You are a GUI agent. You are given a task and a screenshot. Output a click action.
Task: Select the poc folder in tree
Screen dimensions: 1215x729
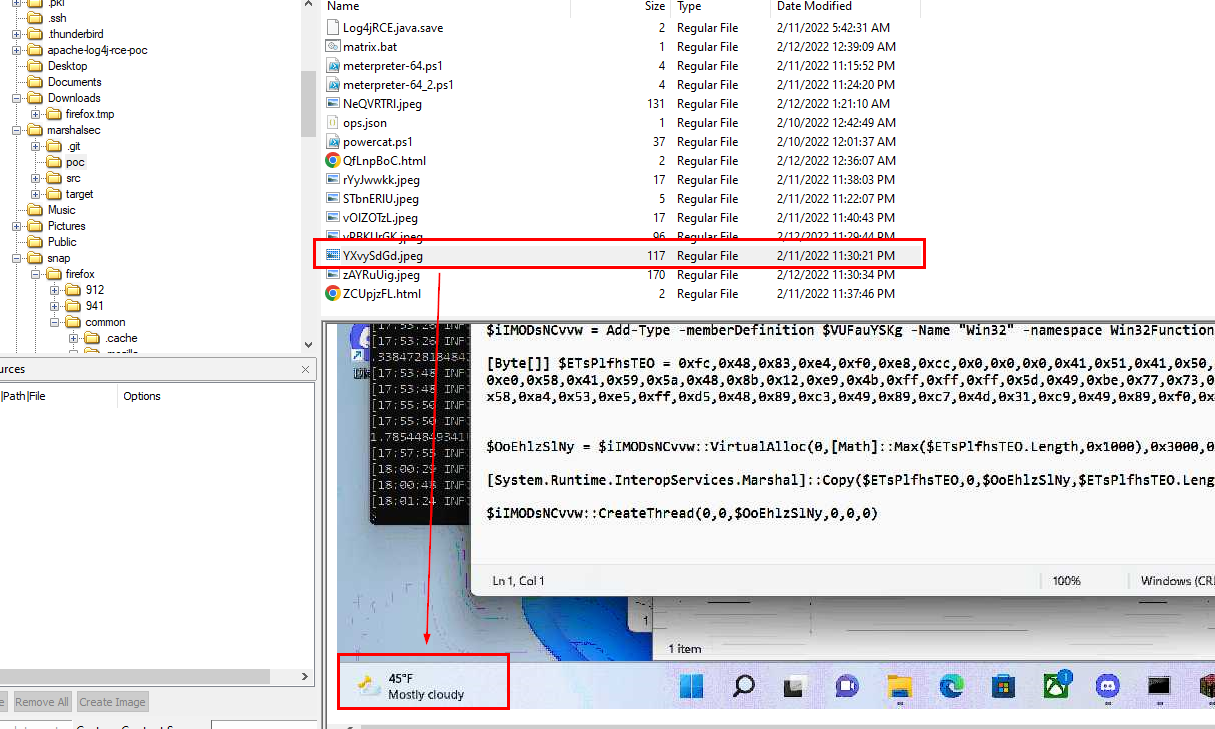click(x=75, y=162)
